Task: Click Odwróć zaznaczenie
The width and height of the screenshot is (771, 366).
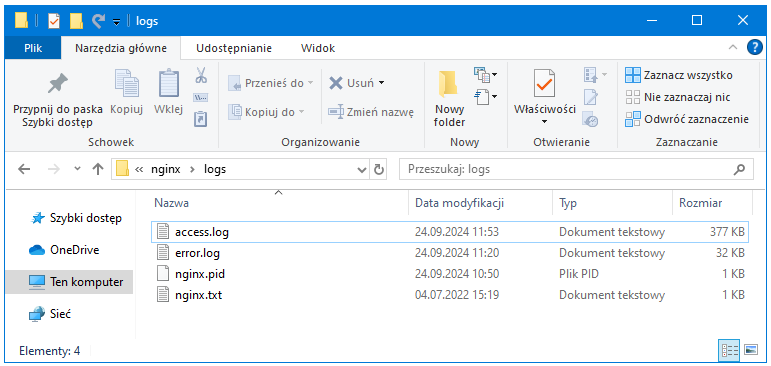Action: click(687, 119)
